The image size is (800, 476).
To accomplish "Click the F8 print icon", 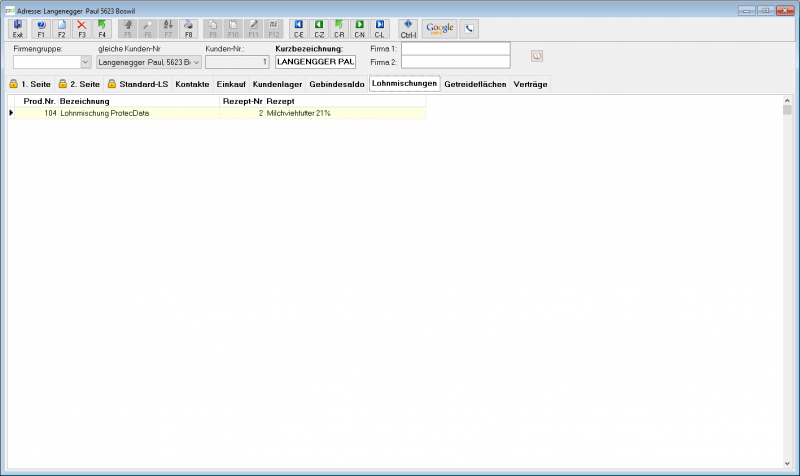I will click(188, 29).
